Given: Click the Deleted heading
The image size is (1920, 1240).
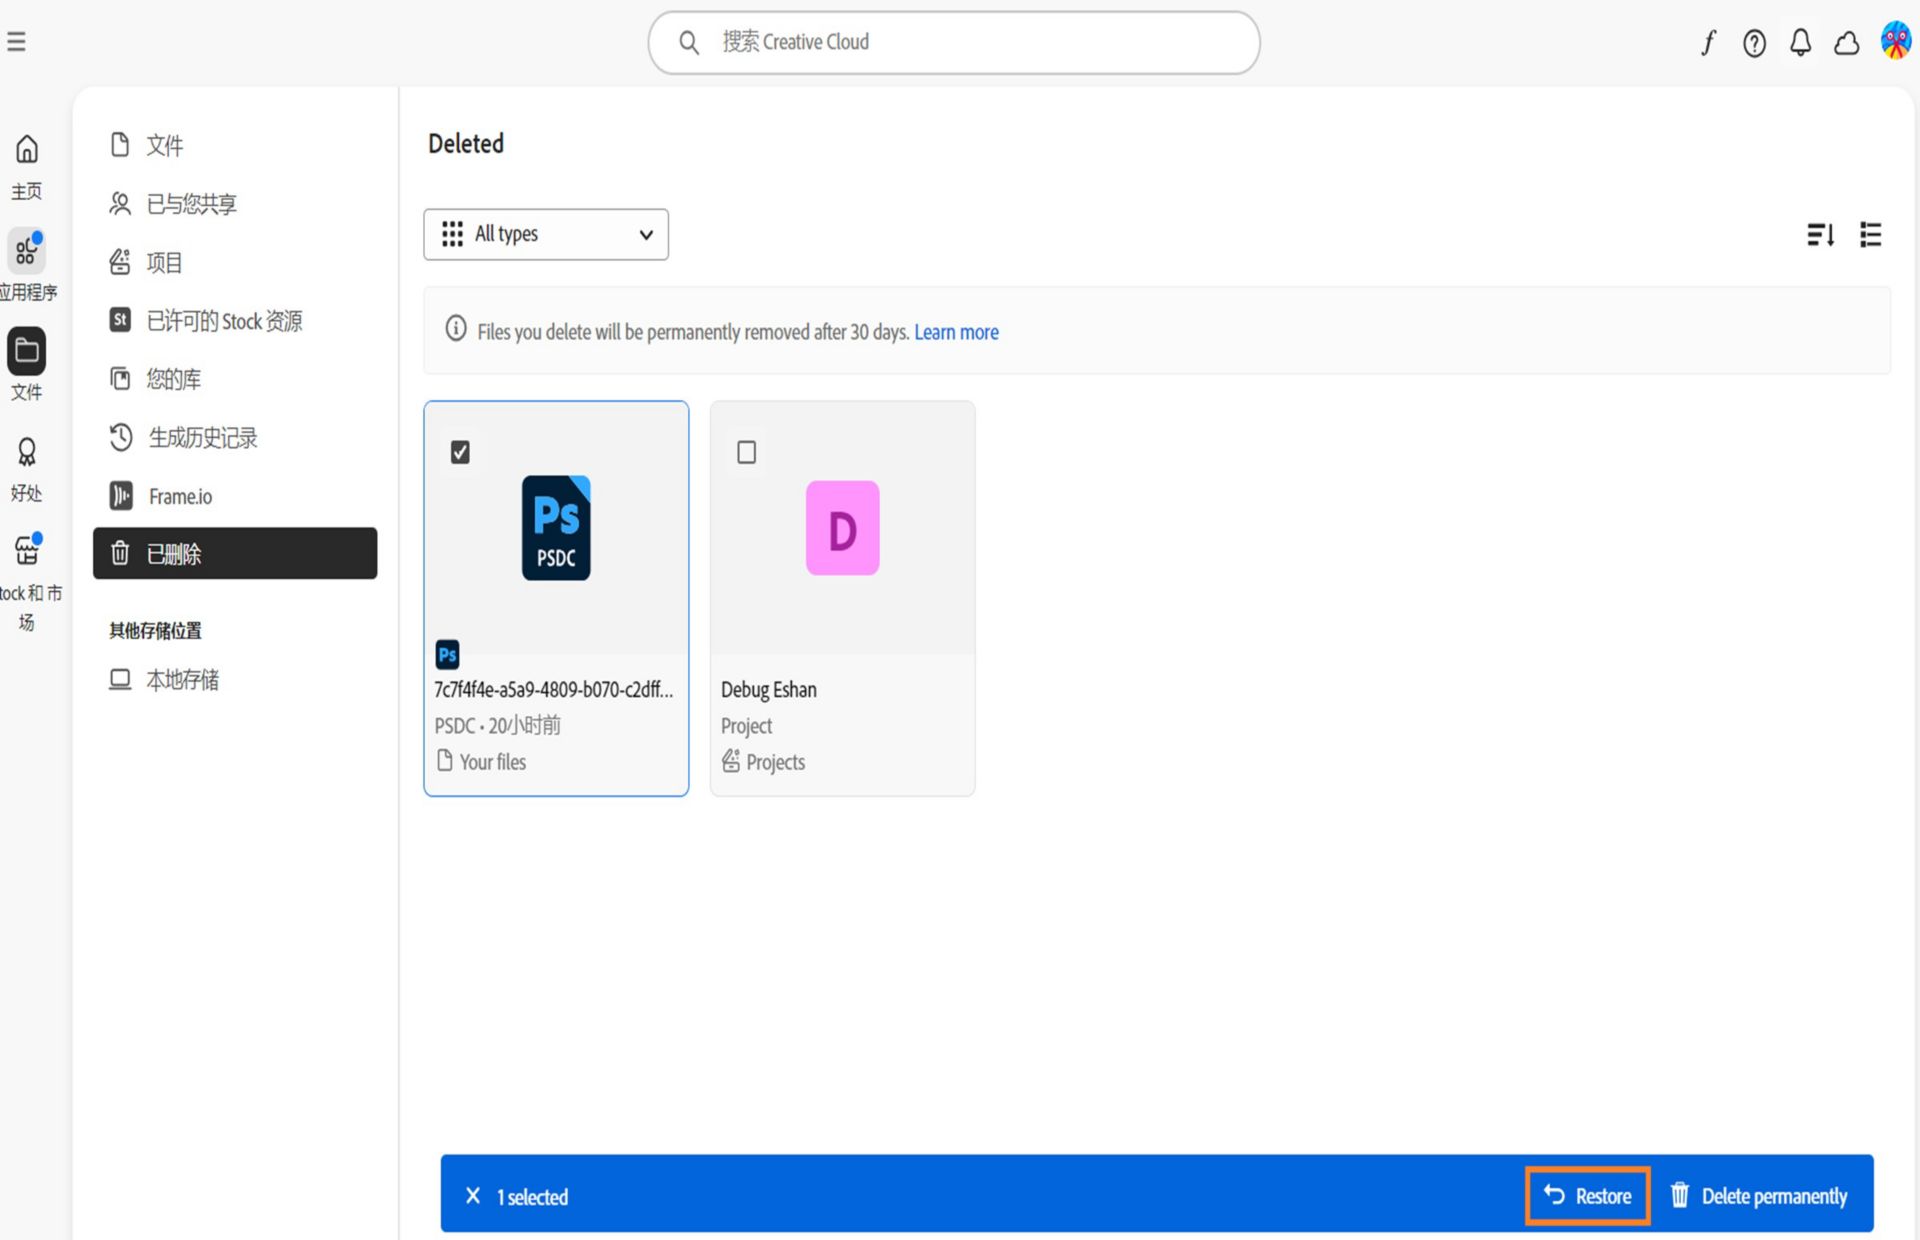Looking at the screenshot, I should pos(466,144).
